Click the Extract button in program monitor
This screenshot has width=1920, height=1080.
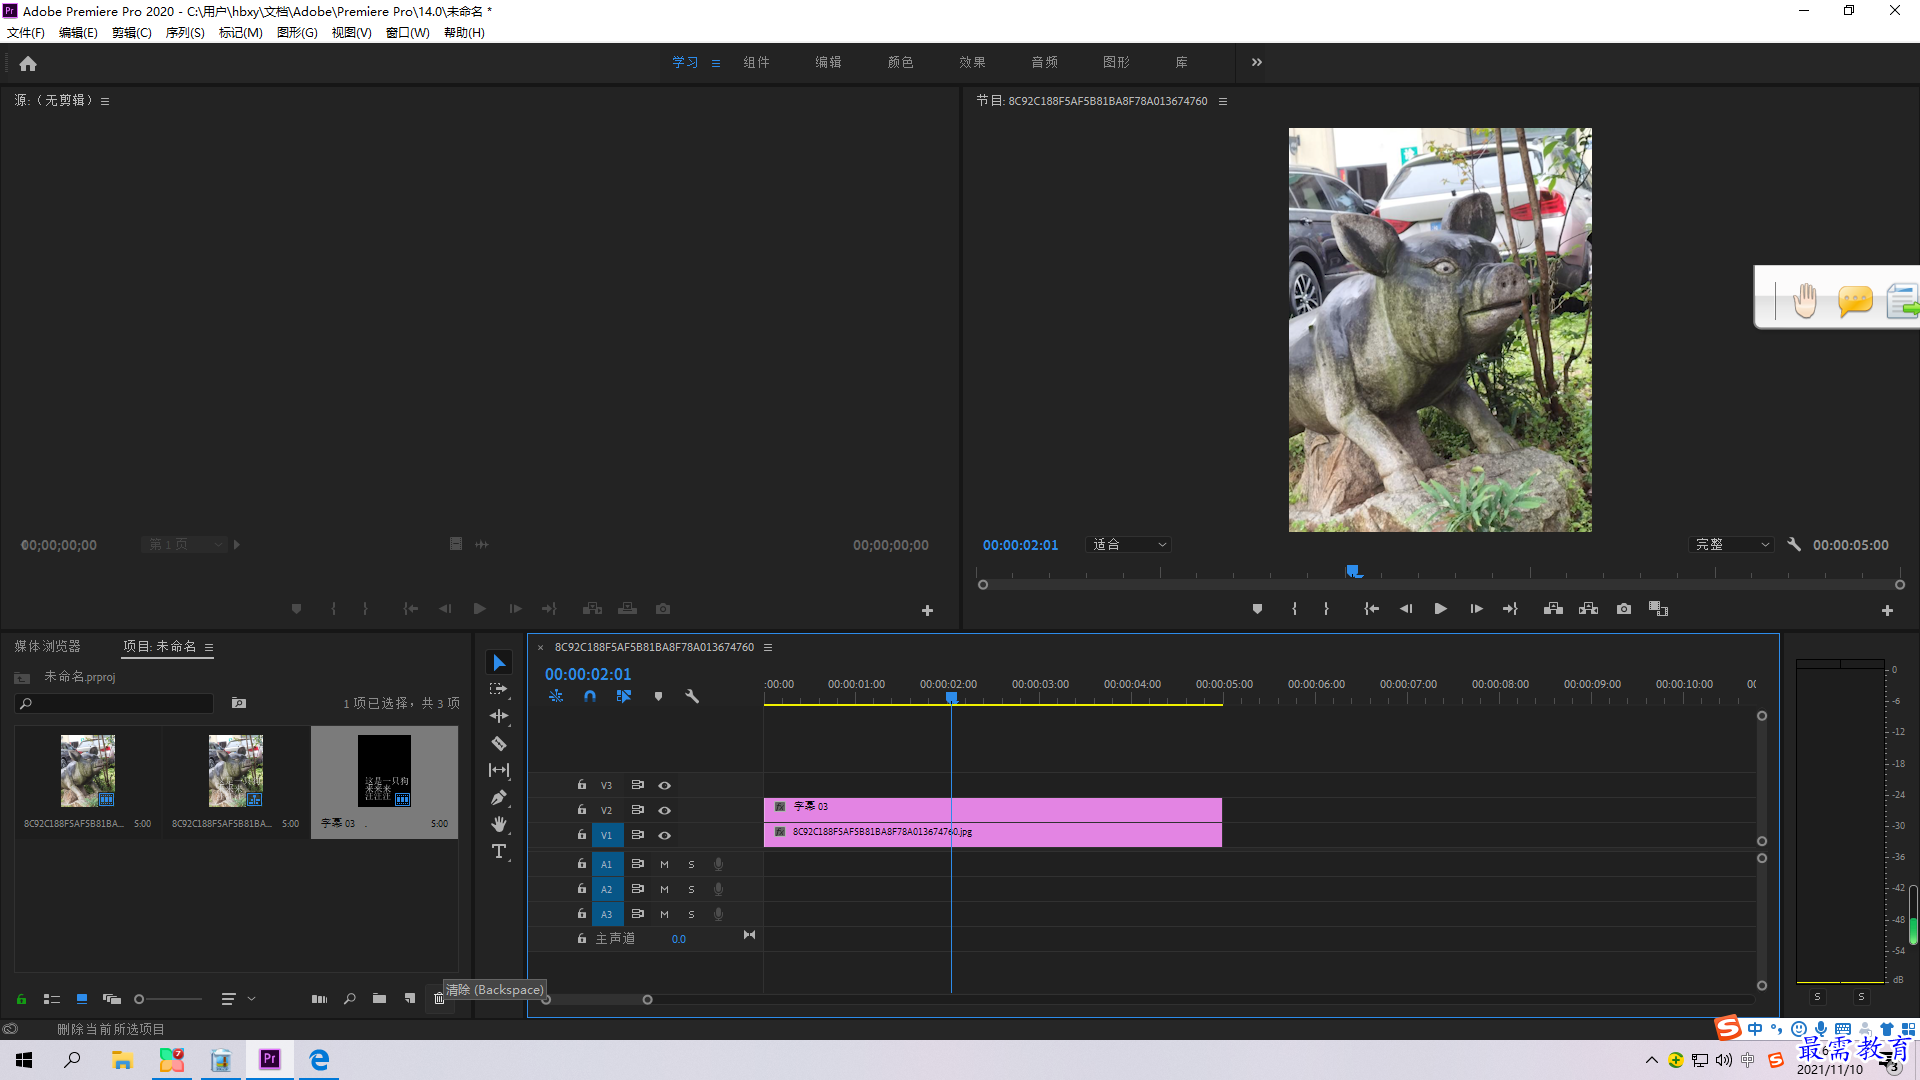pos(1588,609)
